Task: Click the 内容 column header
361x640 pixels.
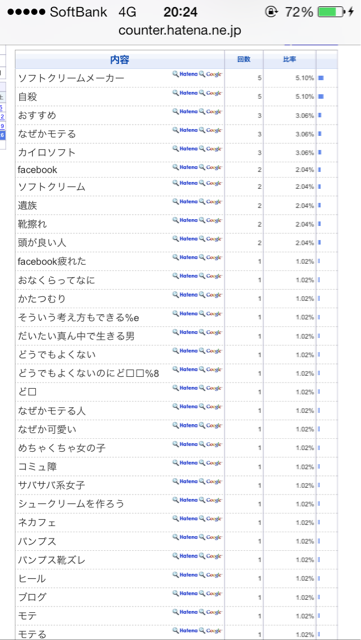Action: point(120,60)
